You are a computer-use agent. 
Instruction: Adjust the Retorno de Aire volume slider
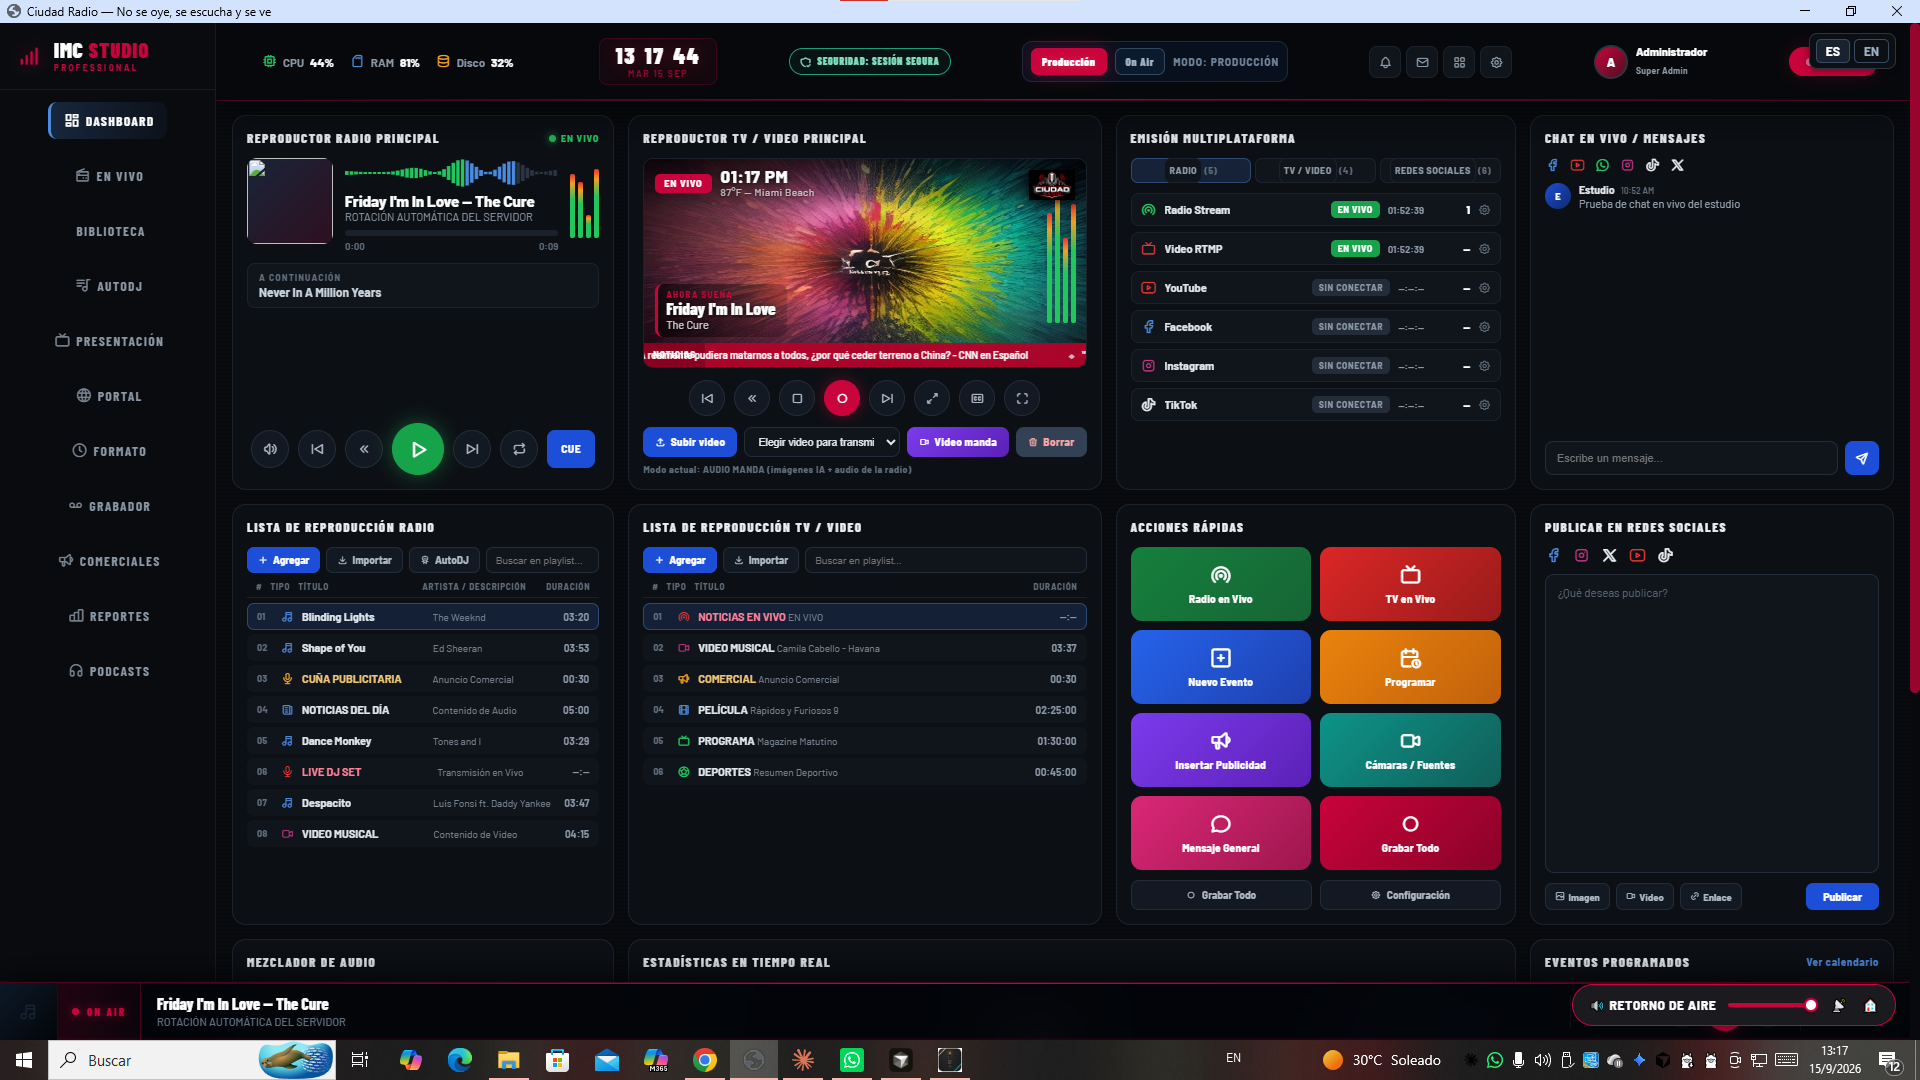tap(1771, 1006)
